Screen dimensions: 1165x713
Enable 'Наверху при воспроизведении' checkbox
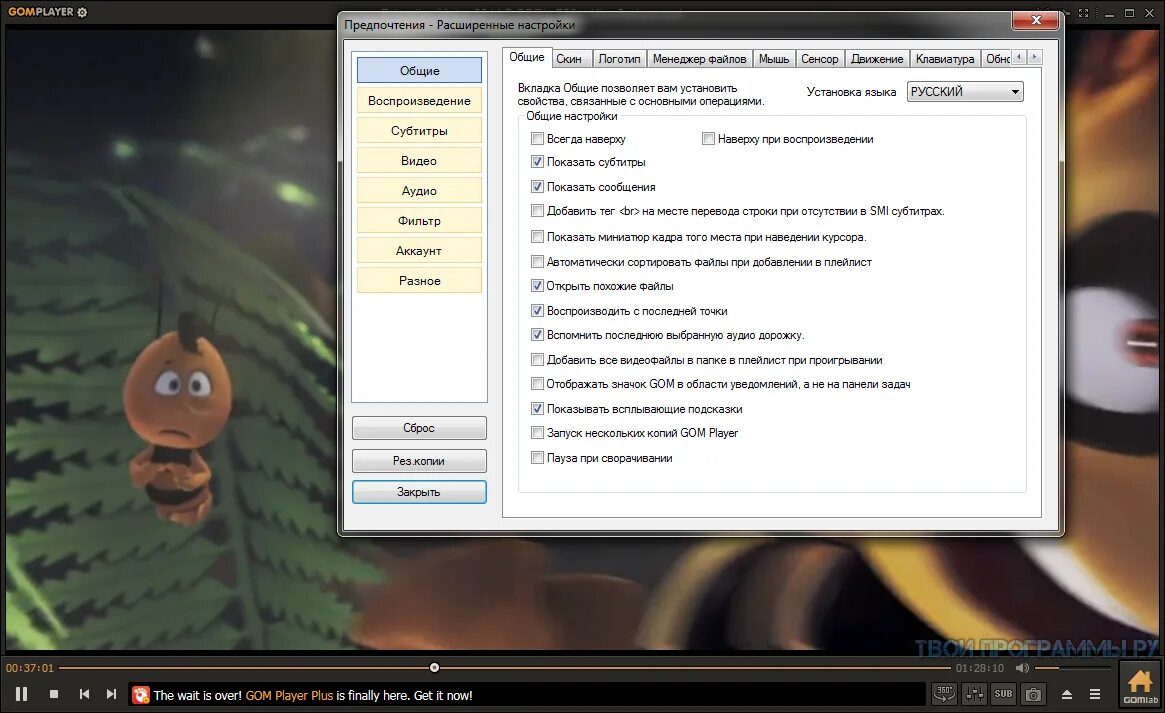pyautogui.click(x=708, y=138)
